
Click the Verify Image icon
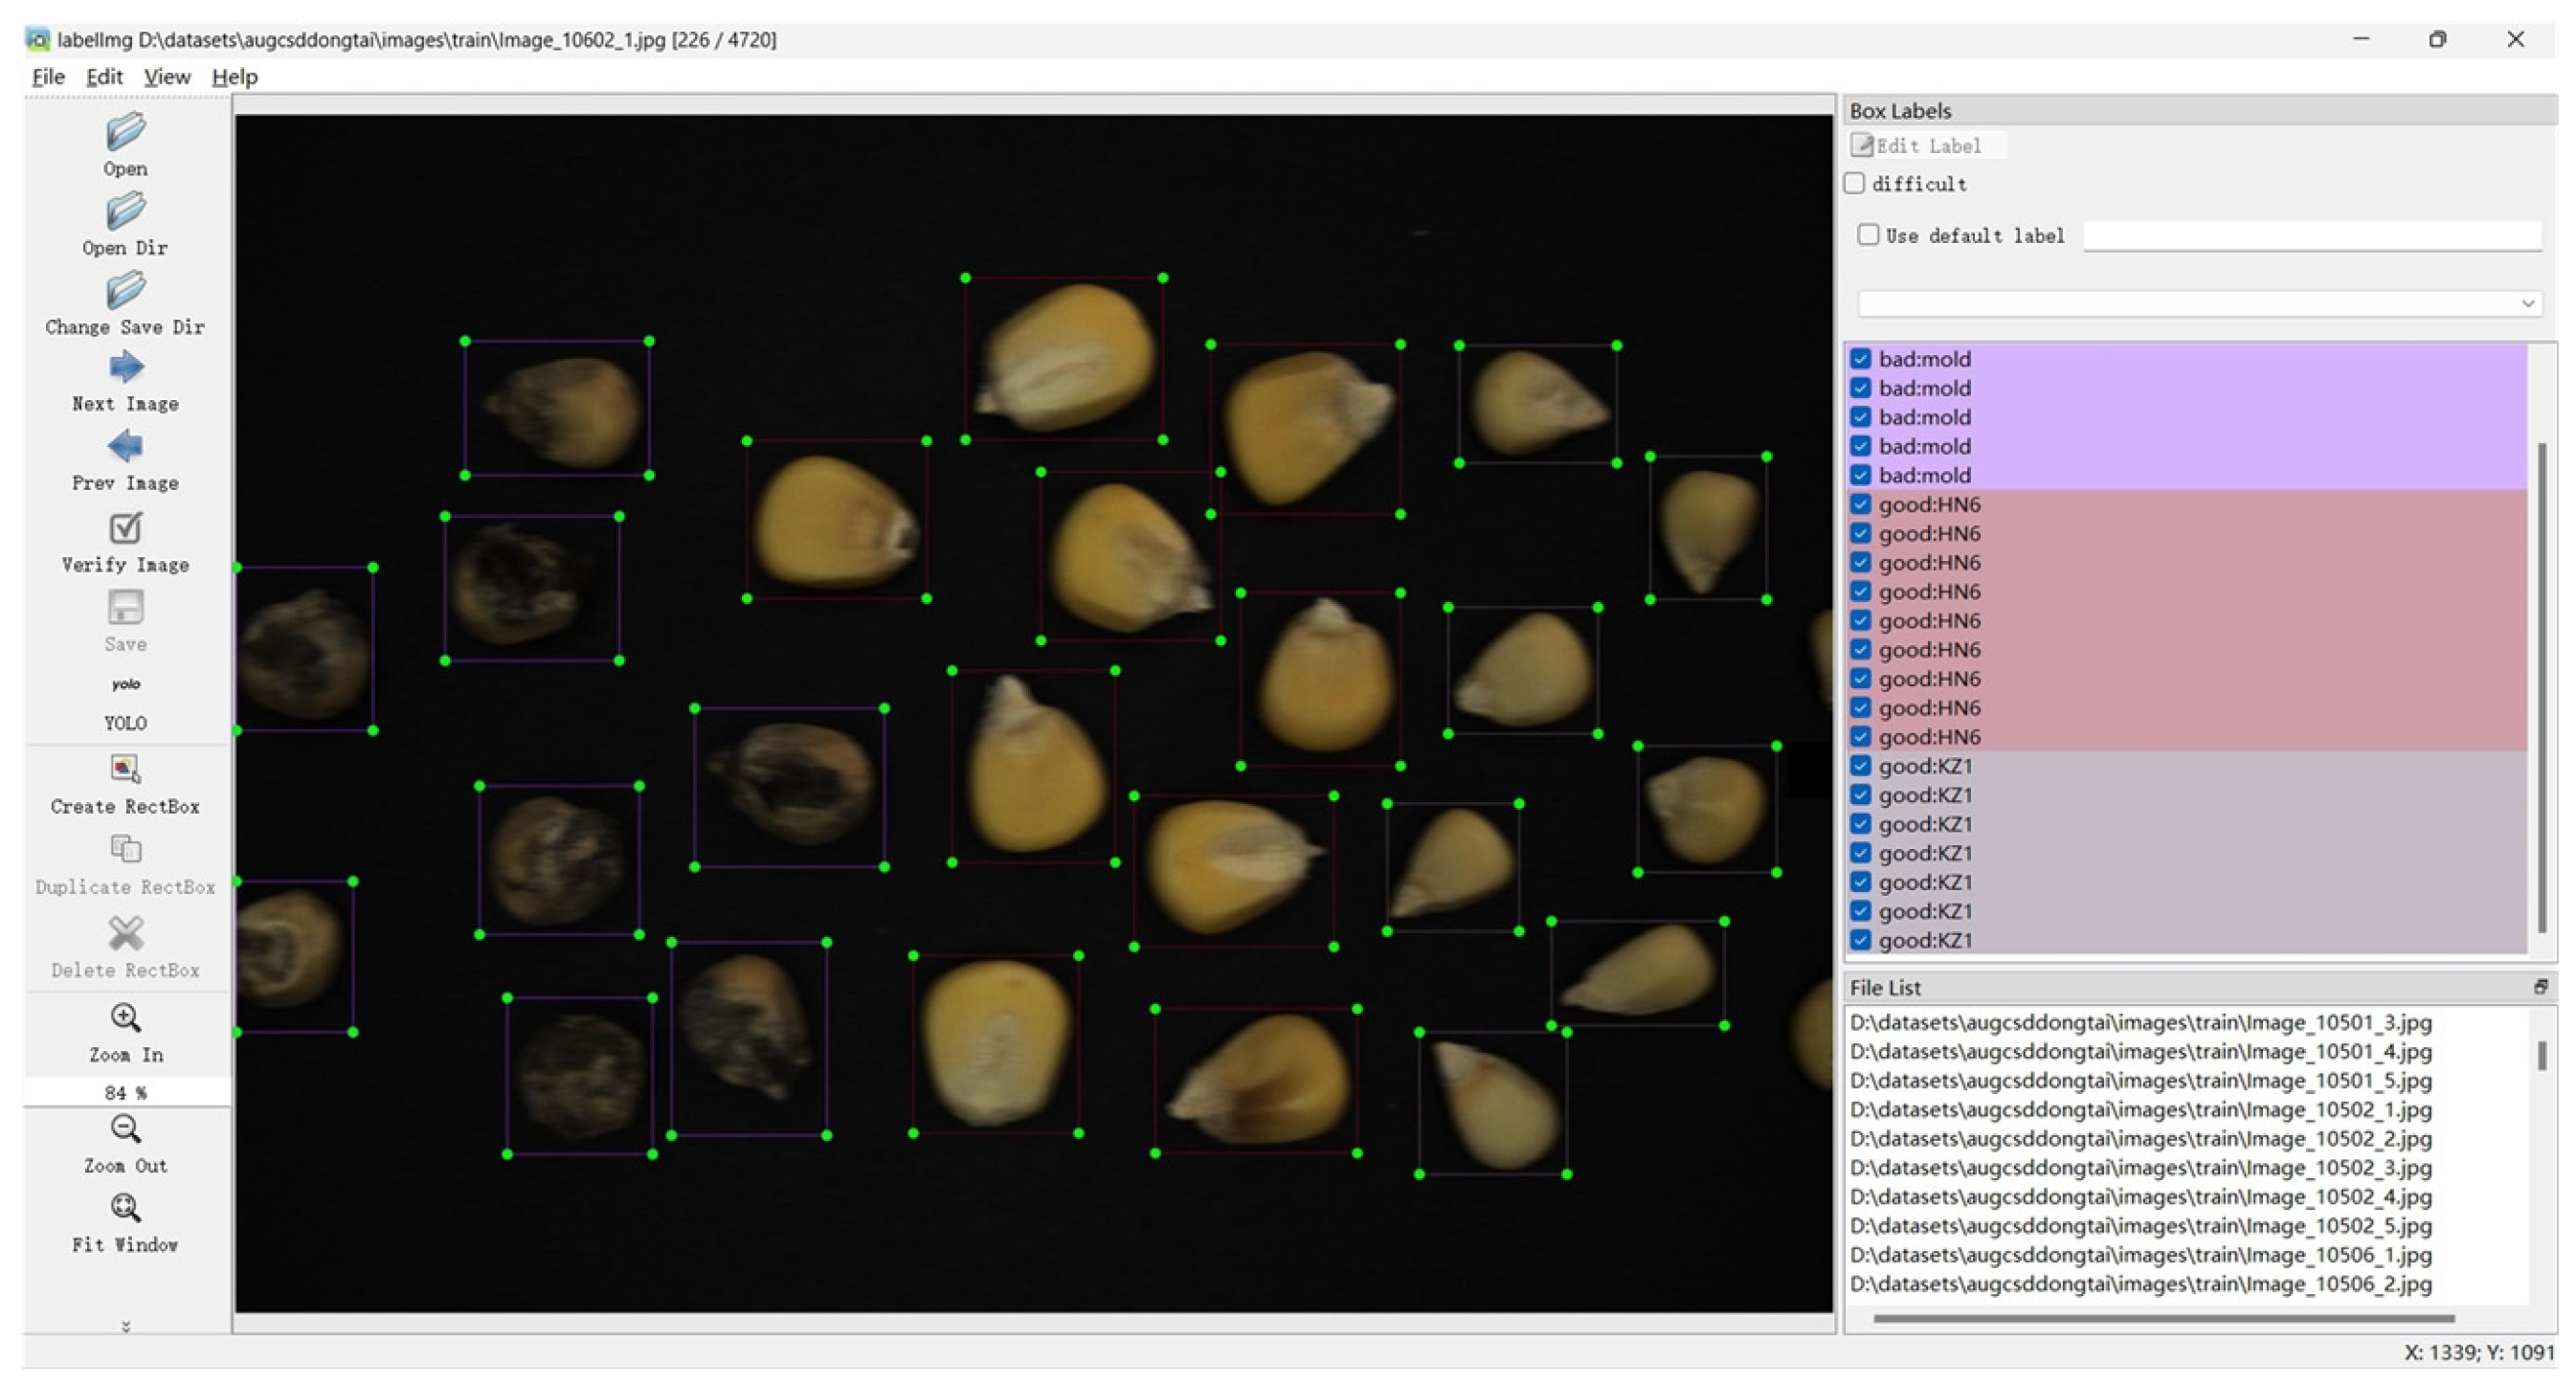[x=125, y=527]
